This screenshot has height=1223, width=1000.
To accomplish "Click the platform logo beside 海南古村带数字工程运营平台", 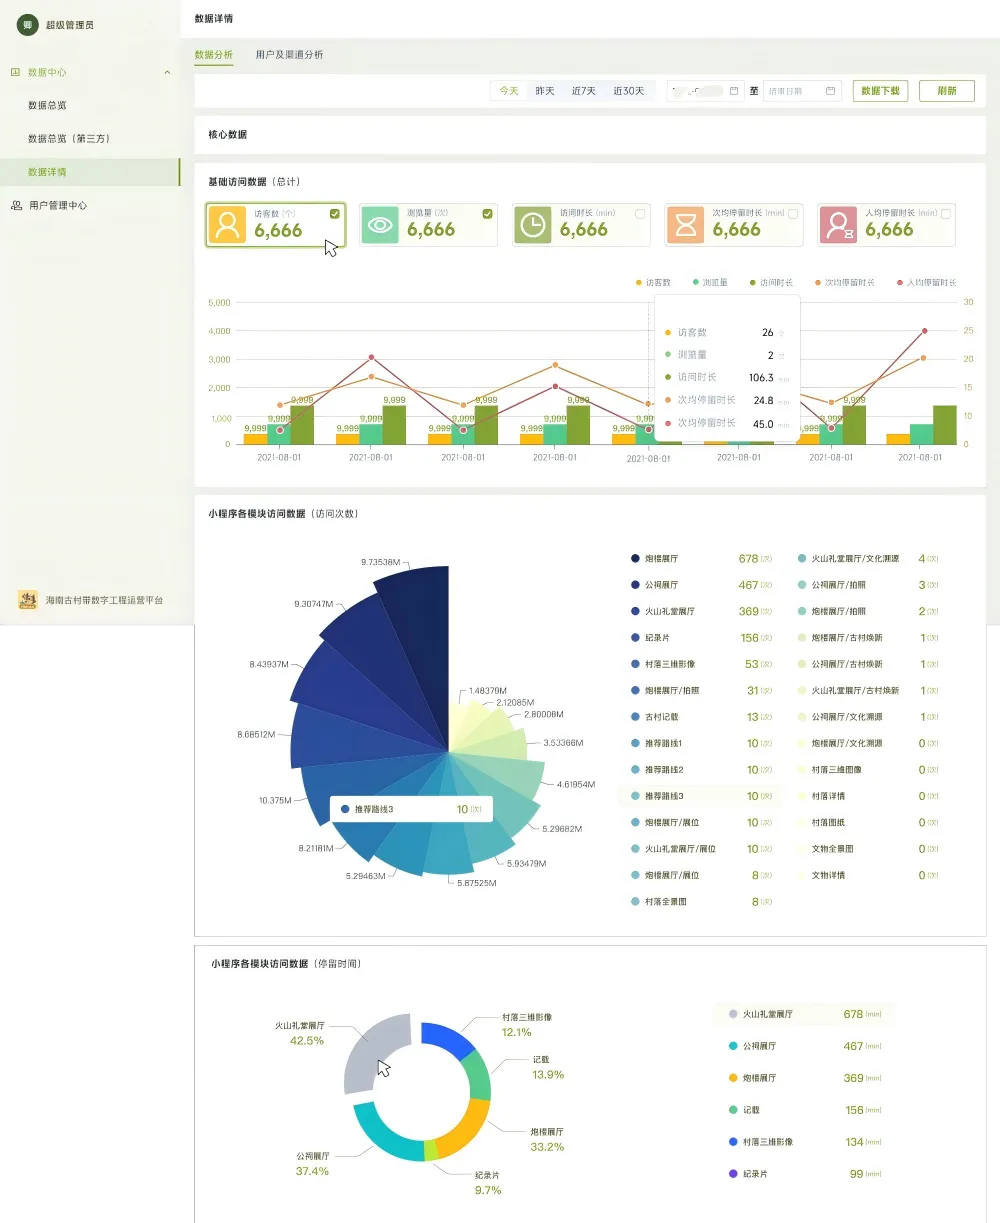I will 28,600.
